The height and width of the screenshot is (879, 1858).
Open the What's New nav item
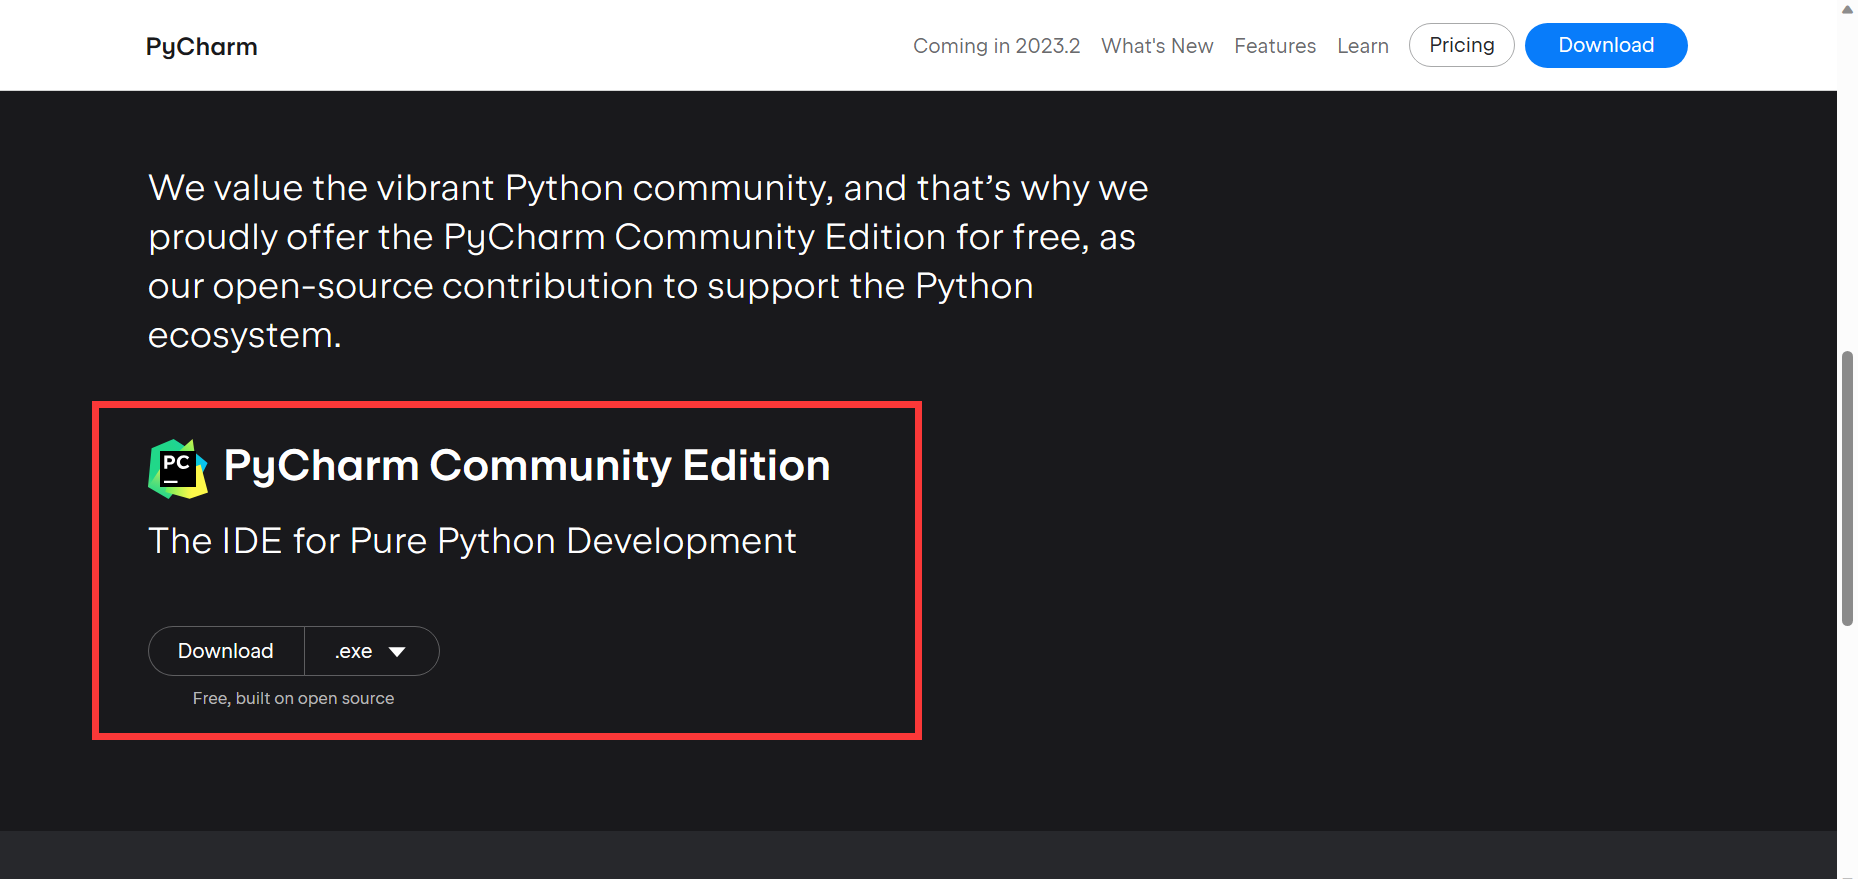(1157, 46)
